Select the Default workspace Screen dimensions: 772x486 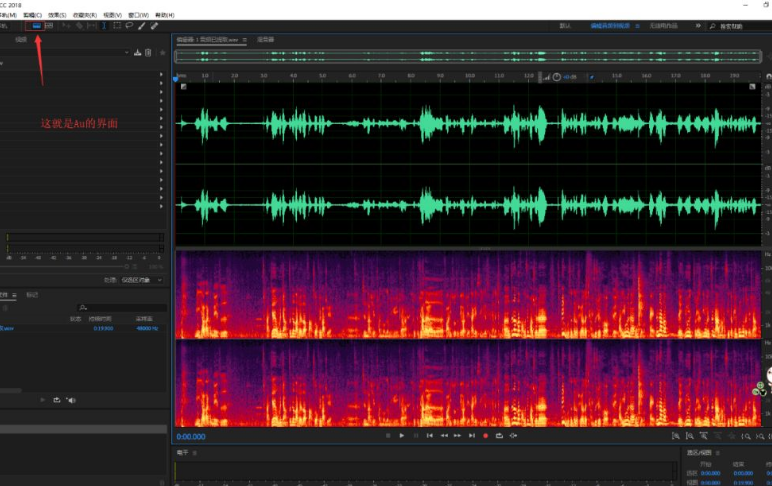(565, 26)
